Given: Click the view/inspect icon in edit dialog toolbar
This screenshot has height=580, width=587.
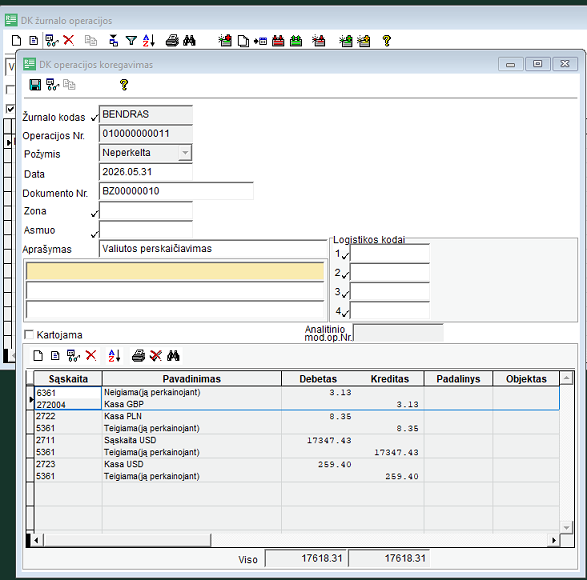Looking at the screenshot, I should coord(52,85).
